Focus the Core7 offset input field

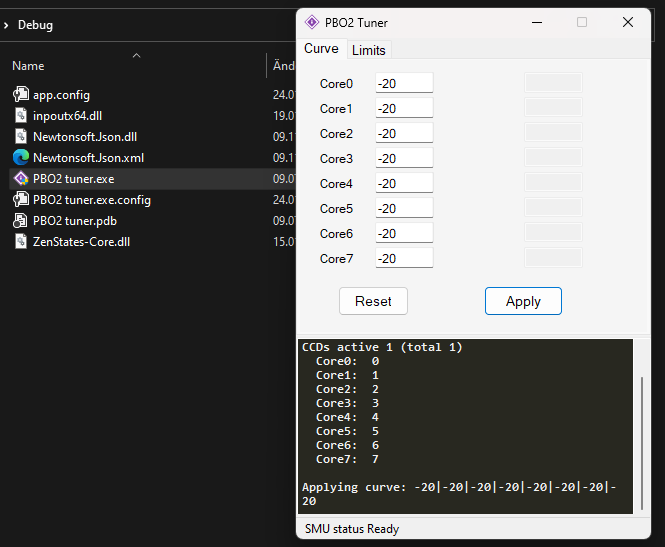(x=404, y=258)
